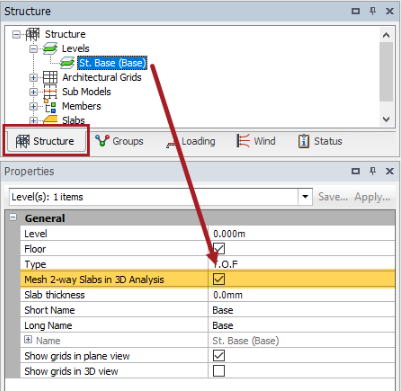Click the 'Short Name' property label
401x391 pixels.
point(49,310)
